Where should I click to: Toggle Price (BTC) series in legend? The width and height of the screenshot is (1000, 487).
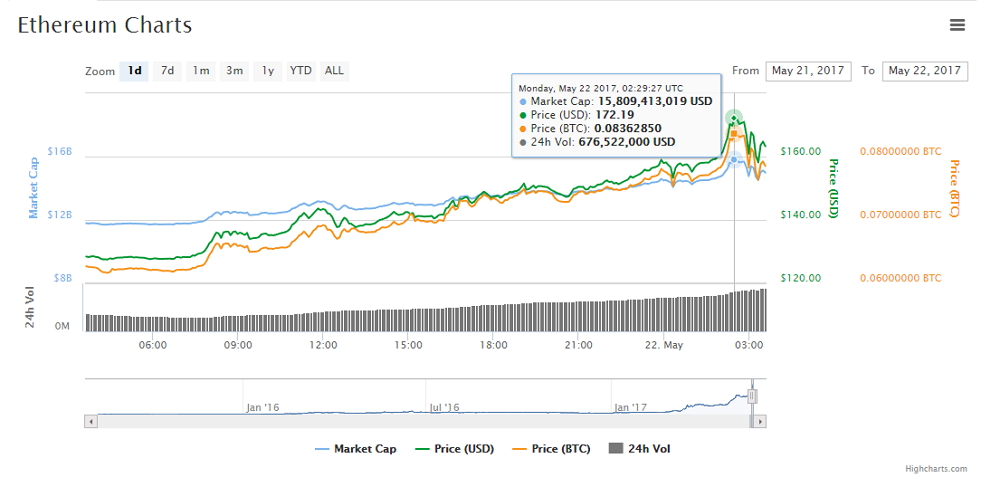(551, 449)
